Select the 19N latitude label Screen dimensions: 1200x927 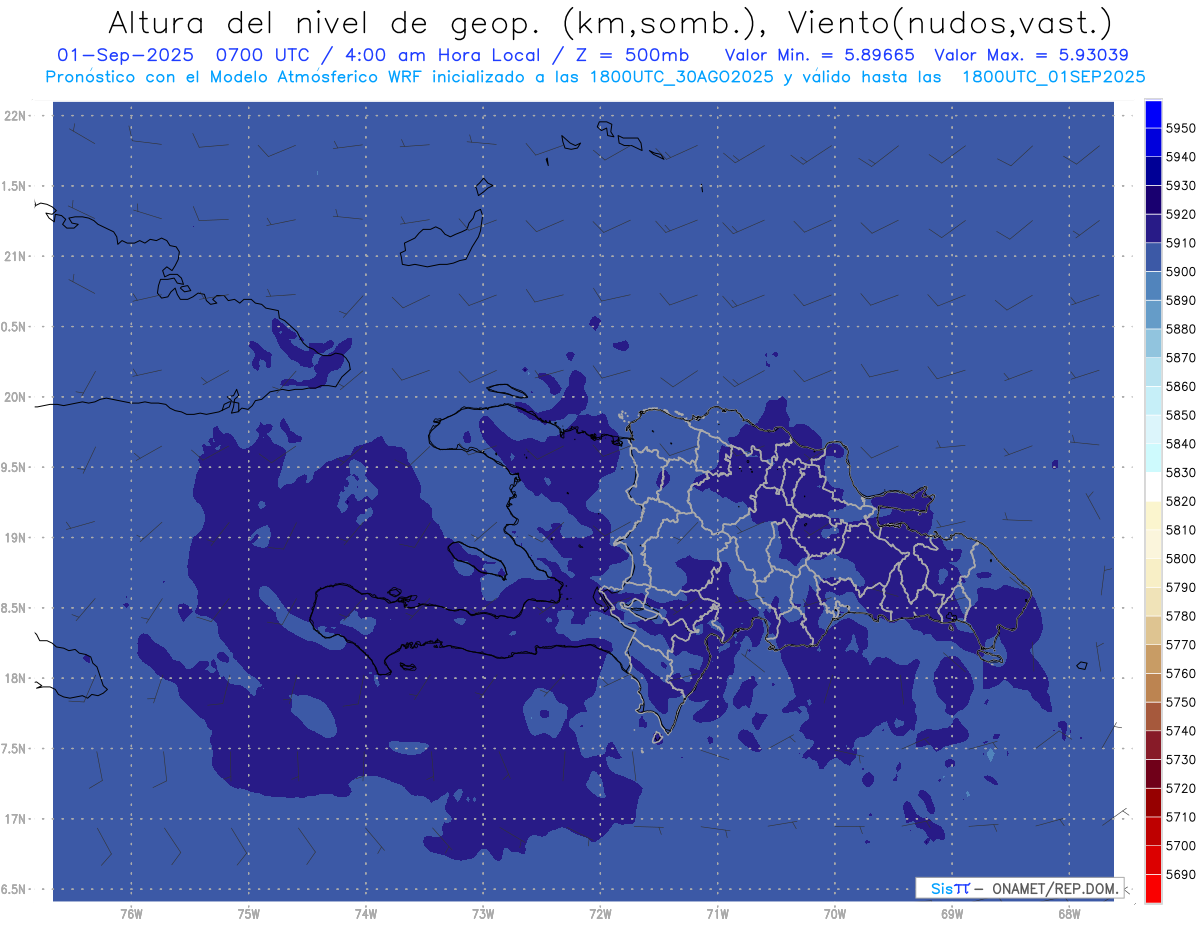click(17, 538)
